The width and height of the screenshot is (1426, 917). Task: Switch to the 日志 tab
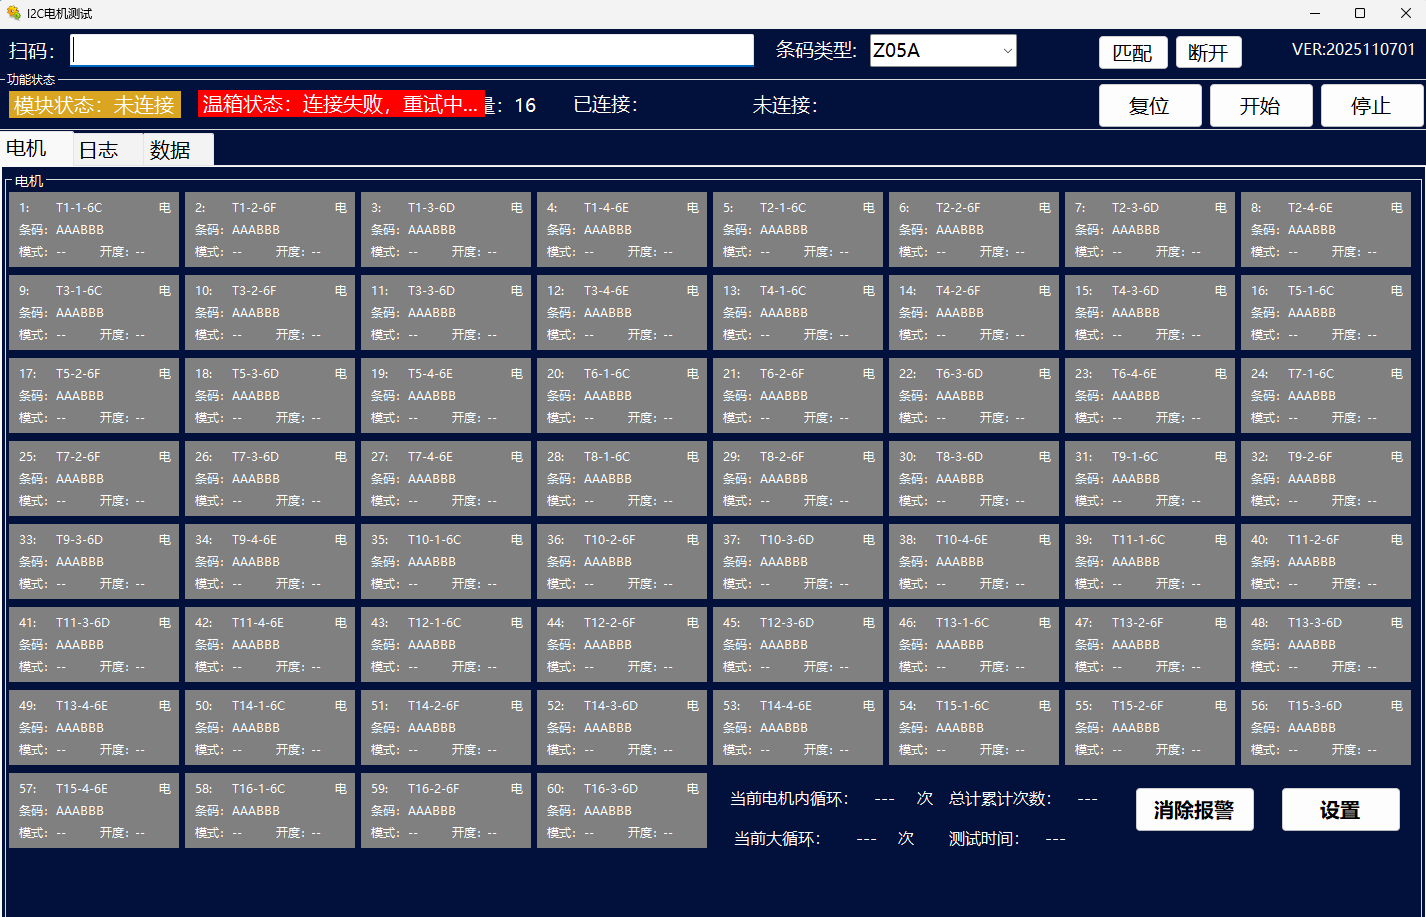pyautogui.click(x=99, y=150)
